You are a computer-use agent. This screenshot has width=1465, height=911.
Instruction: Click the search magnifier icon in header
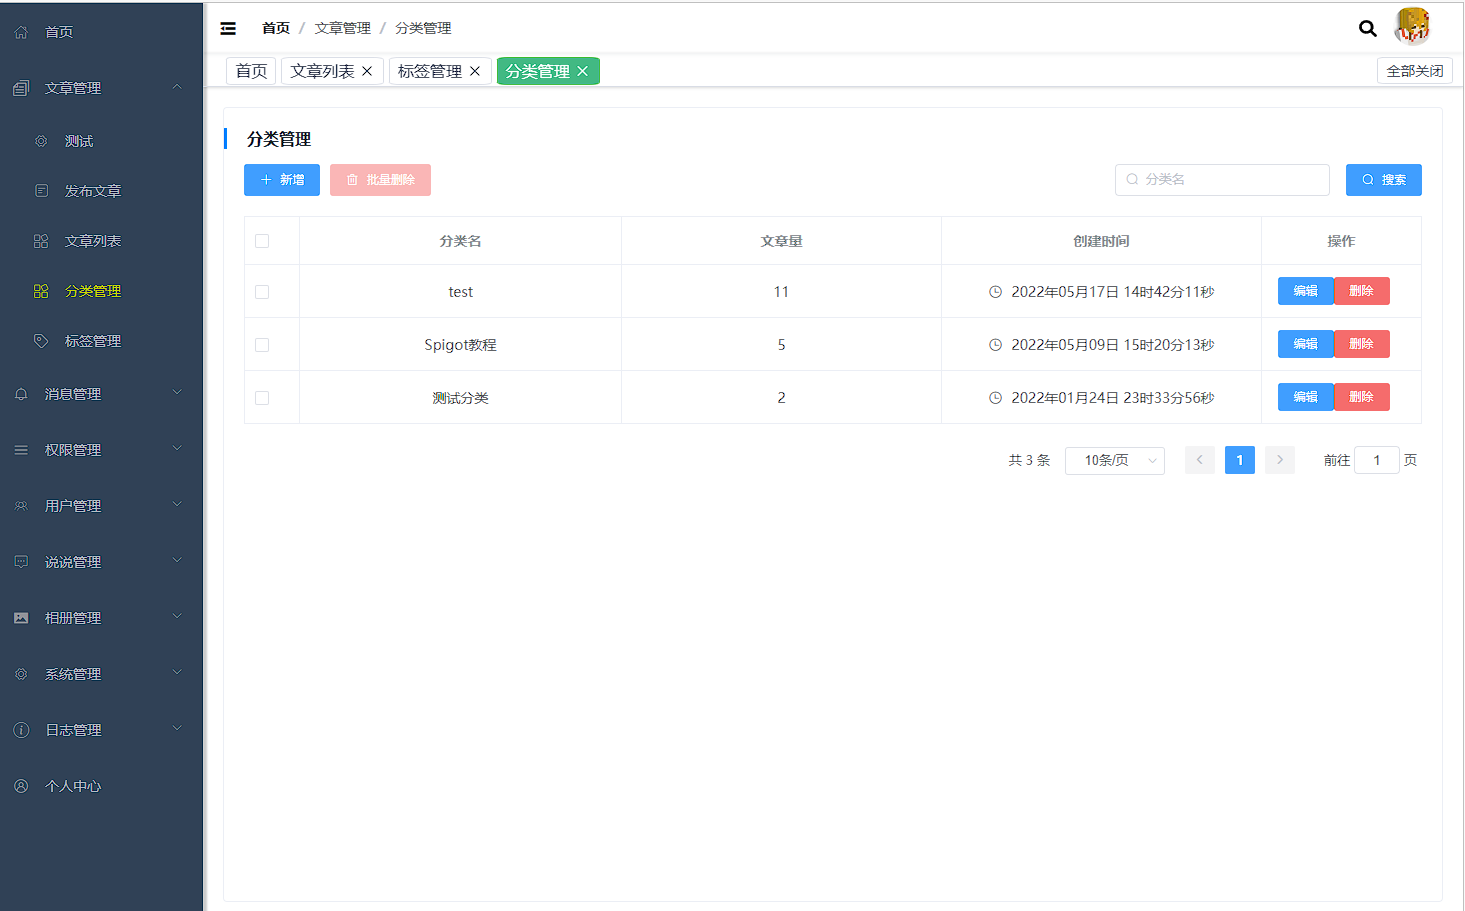point(1367,28)
